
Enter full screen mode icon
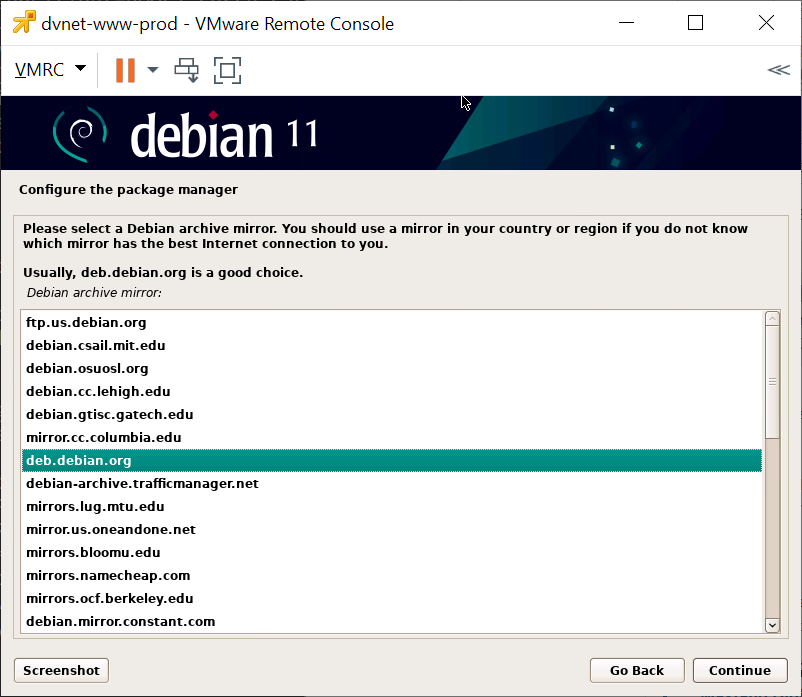228,70
